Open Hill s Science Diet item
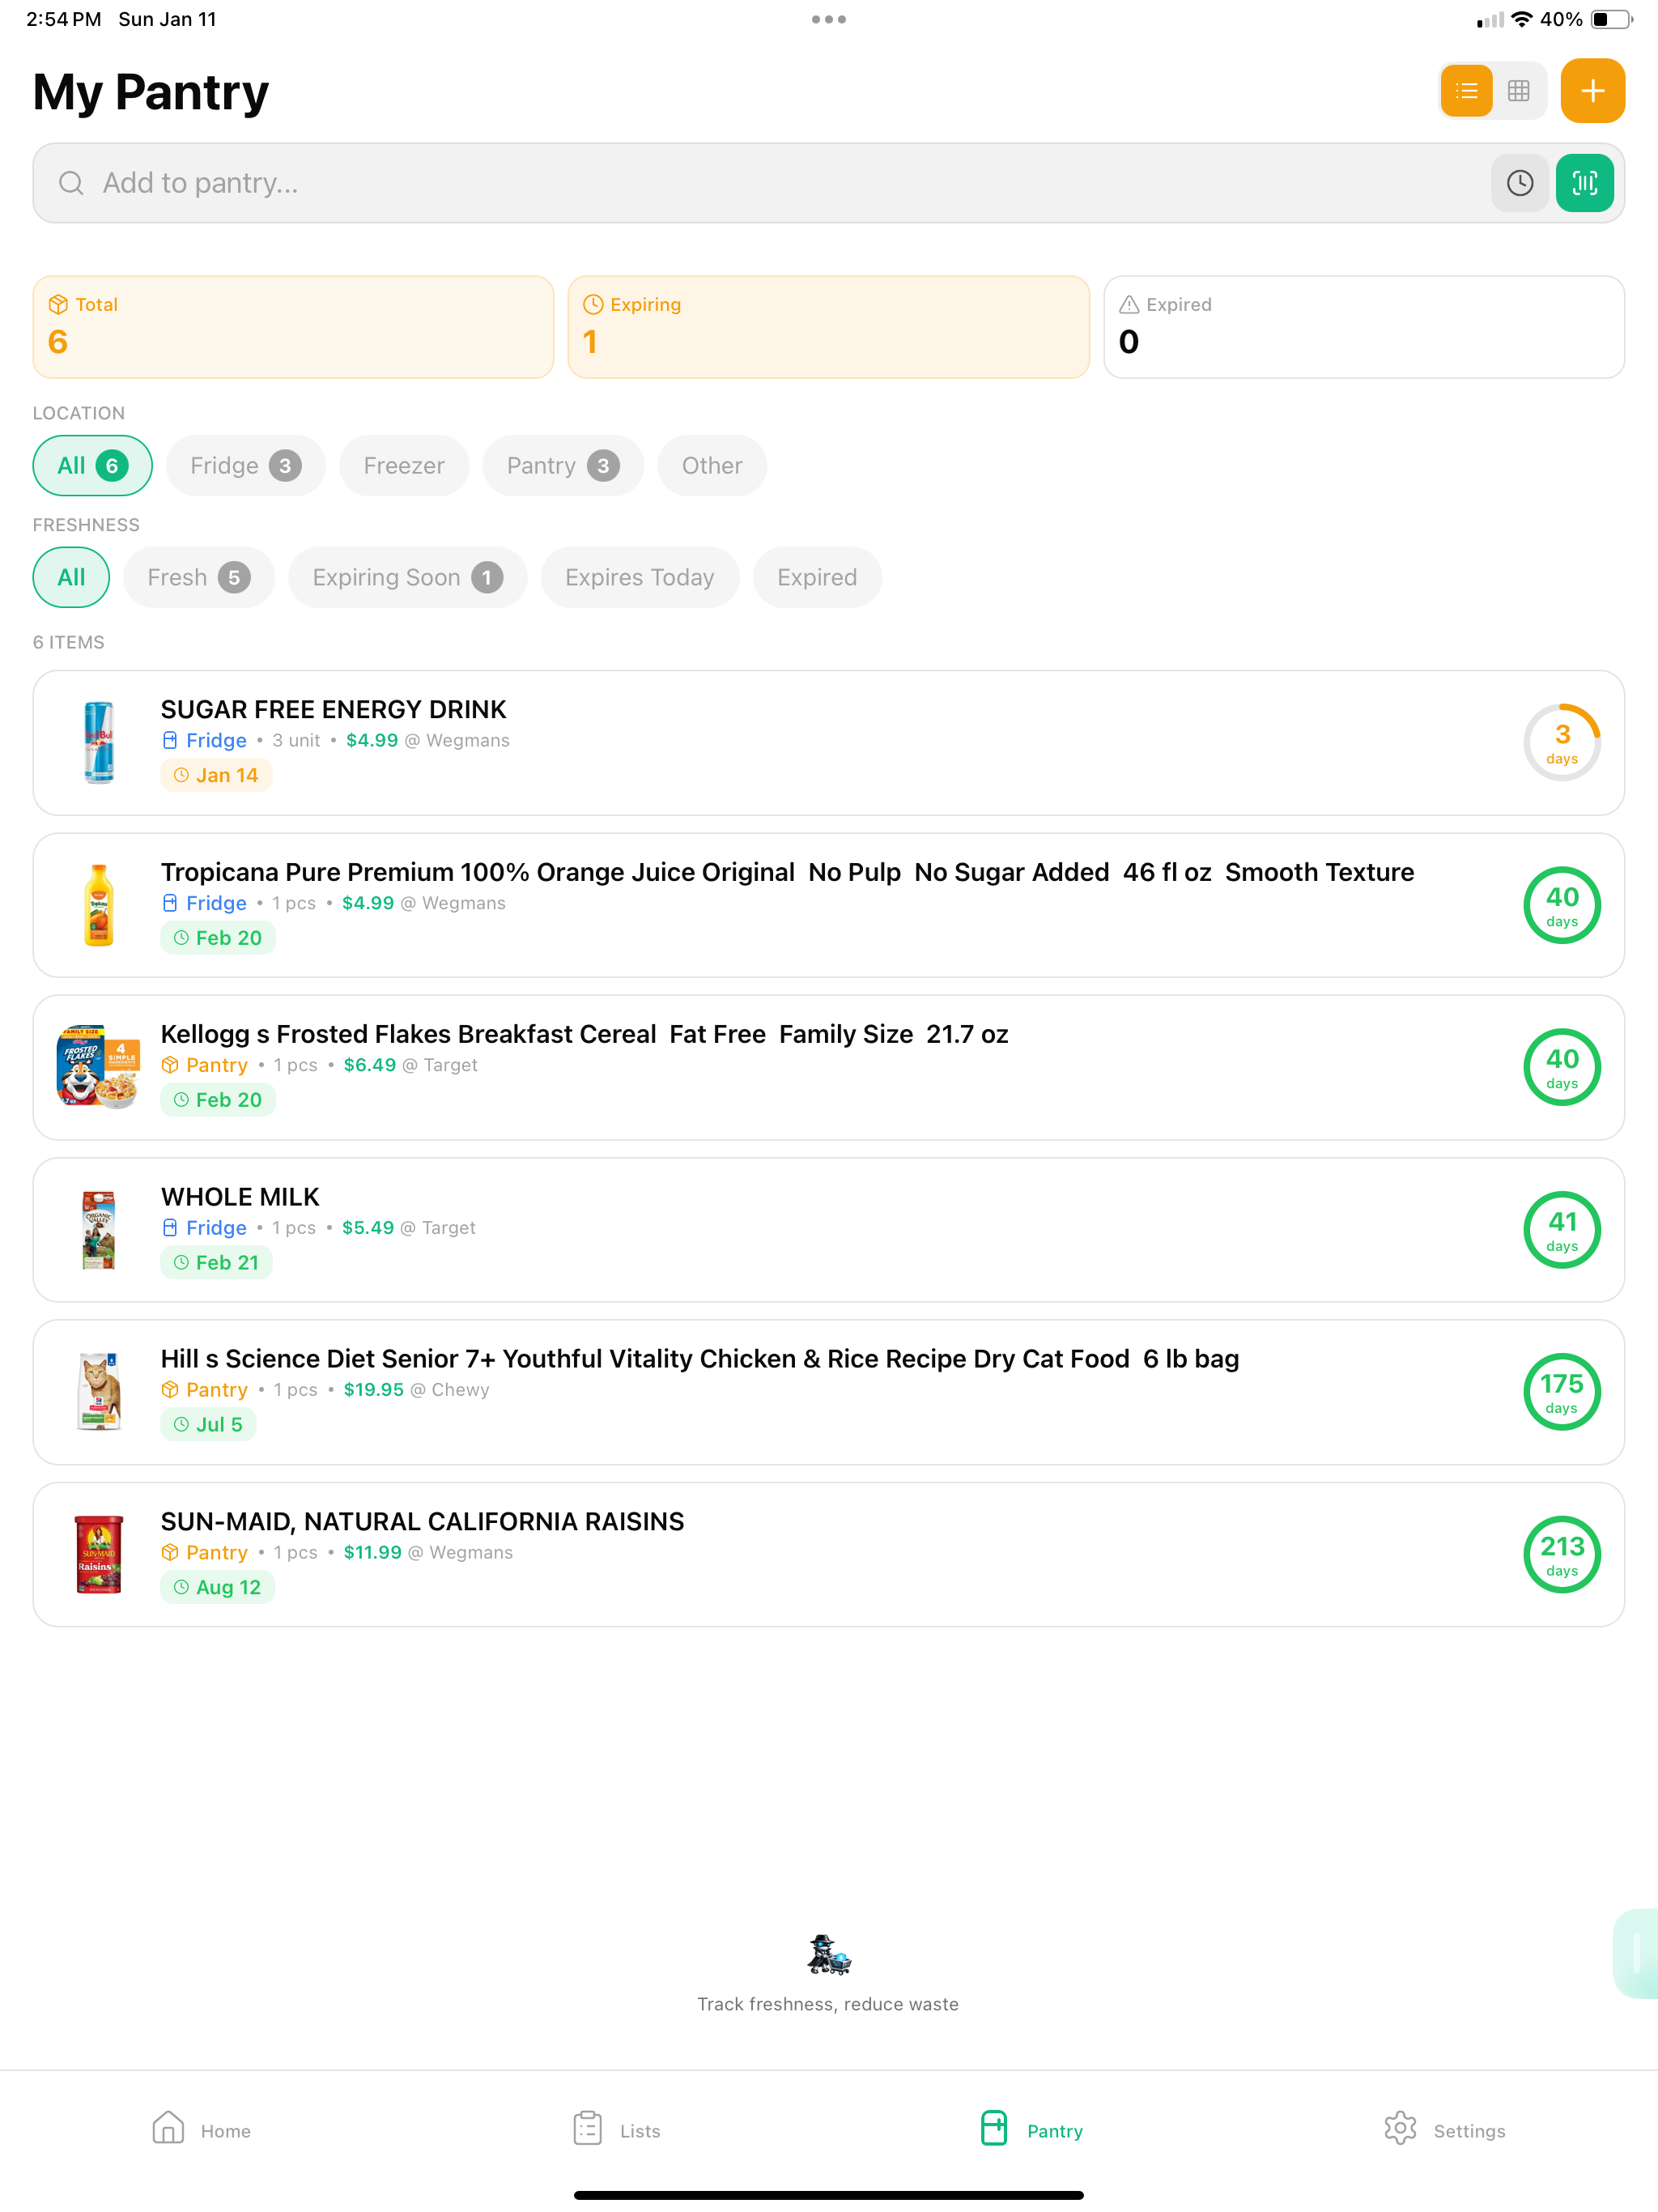 tap(828, 1393)
